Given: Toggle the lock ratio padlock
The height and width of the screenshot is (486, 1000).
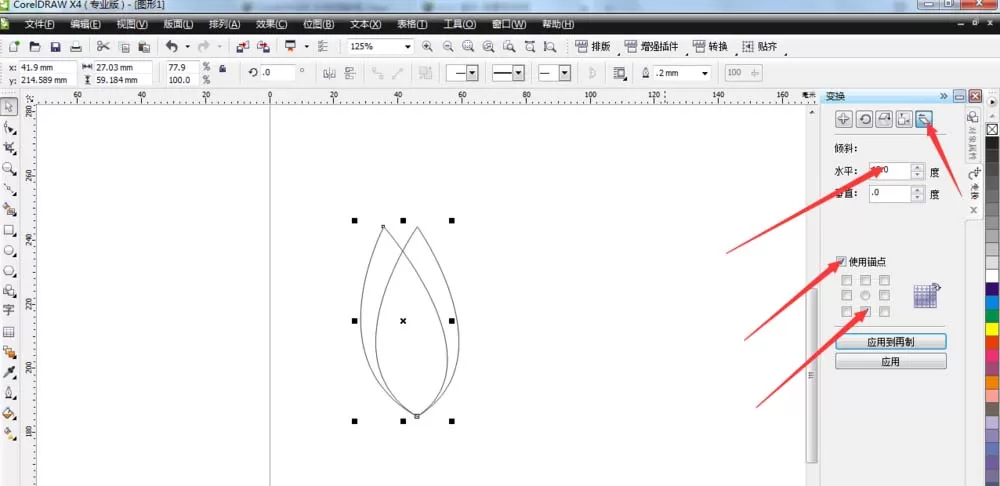Looking at the screenshot, I should point(222,68).
